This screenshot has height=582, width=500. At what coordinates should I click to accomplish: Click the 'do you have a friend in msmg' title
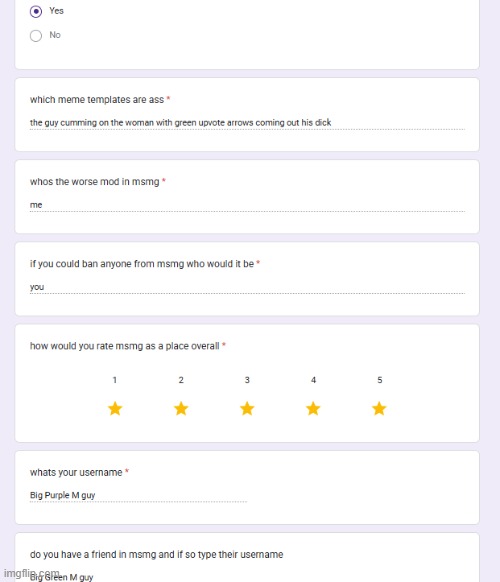click(157, 555)
